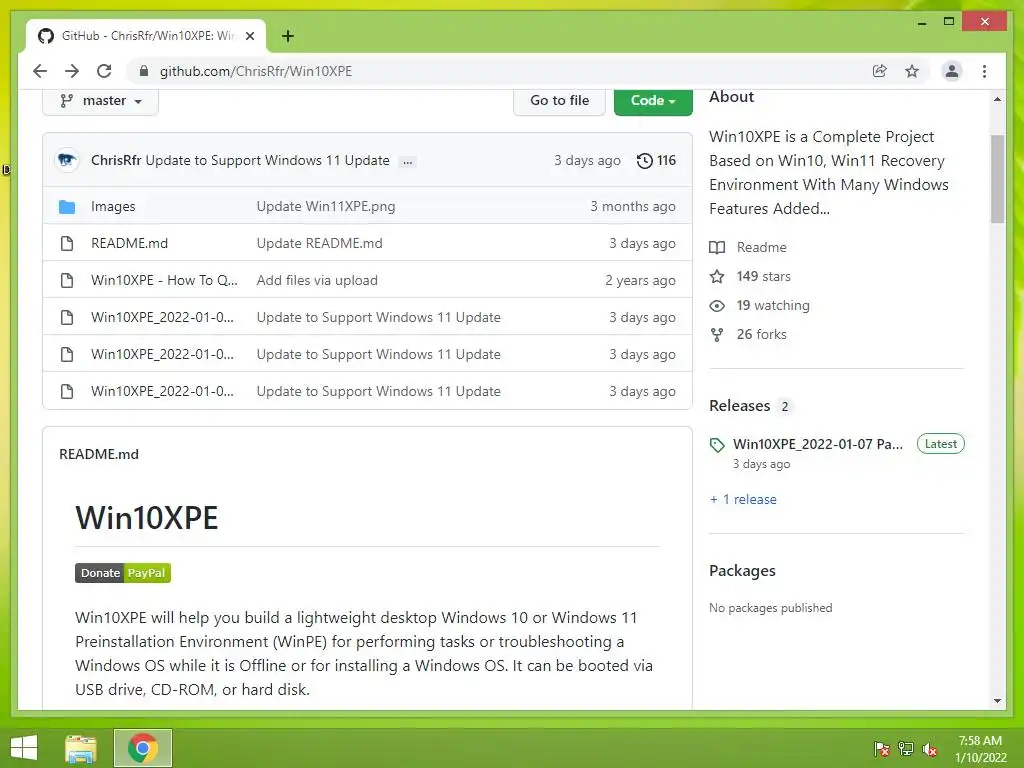Click the Chrome taskbar icon
Image resolution: width=1024 pixels, height=768 pixels.
142,748
